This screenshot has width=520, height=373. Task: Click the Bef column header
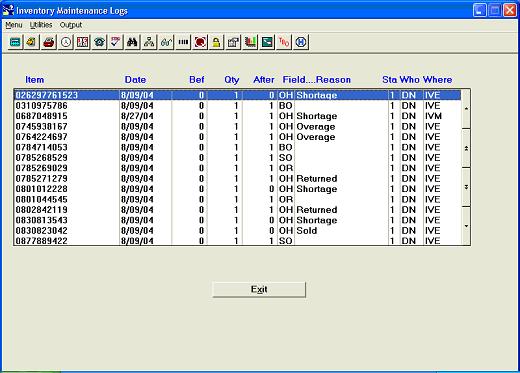click(197, 80)
